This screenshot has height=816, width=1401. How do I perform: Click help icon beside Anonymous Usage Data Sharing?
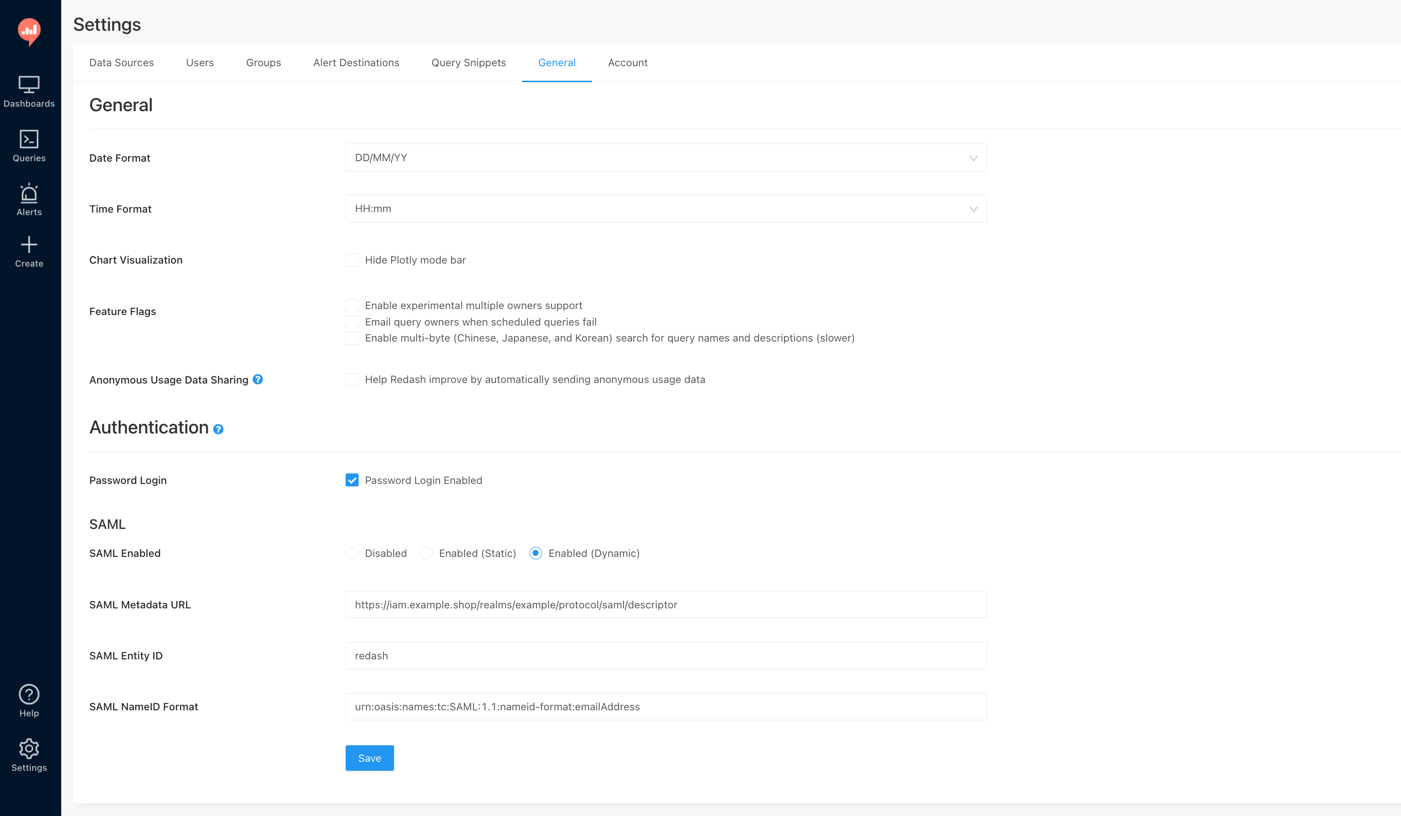click(x=258, y=380)
